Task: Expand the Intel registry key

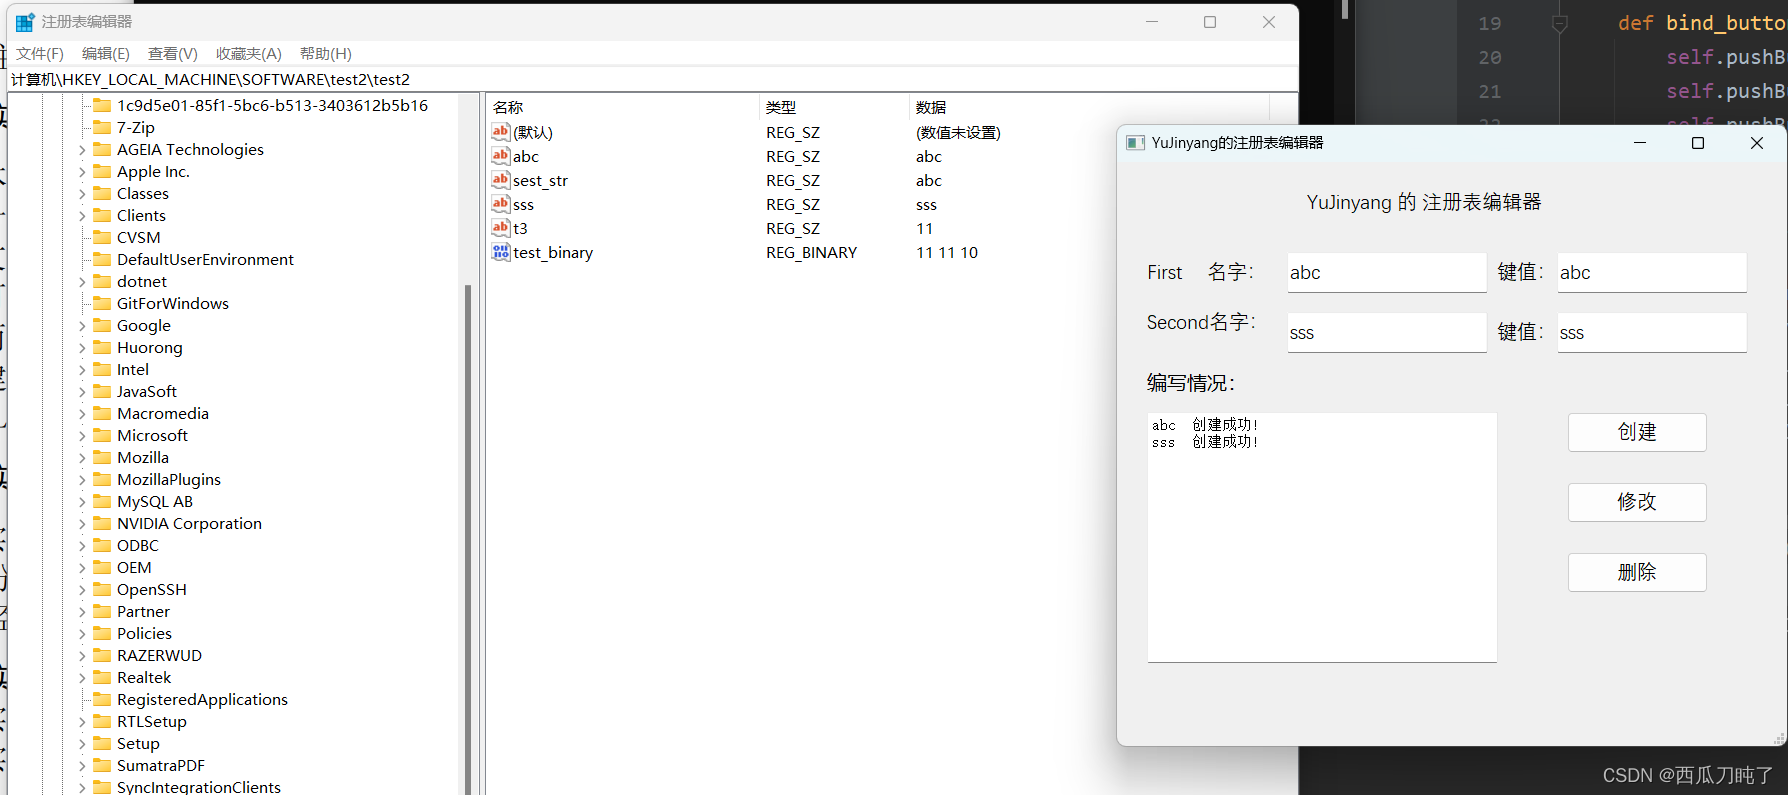Action: point(82,370)
